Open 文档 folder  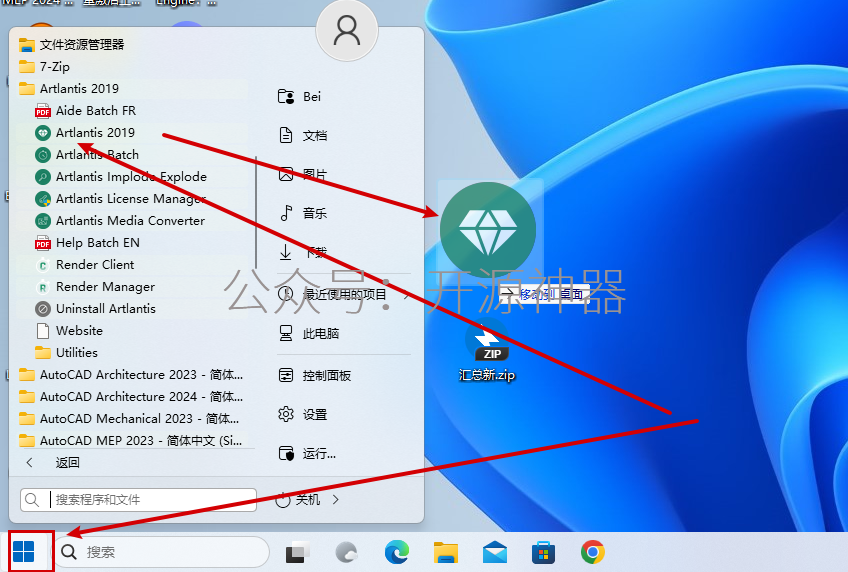pyautogui.click(x=303, y=135)
